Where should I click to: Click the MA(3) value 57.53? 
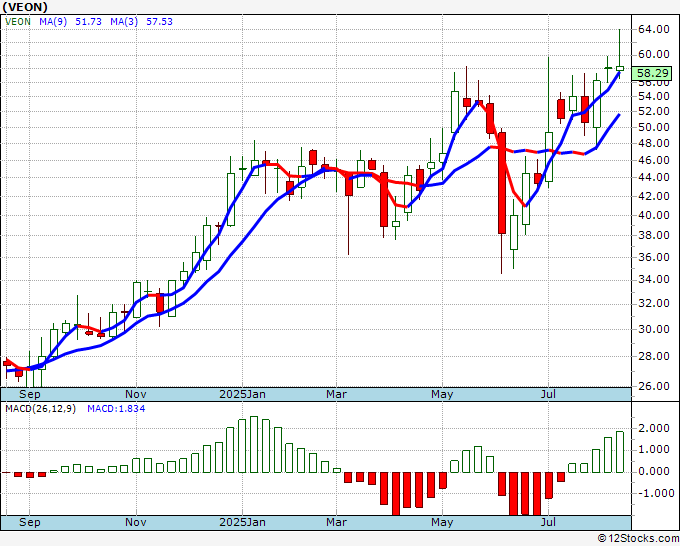159,22
